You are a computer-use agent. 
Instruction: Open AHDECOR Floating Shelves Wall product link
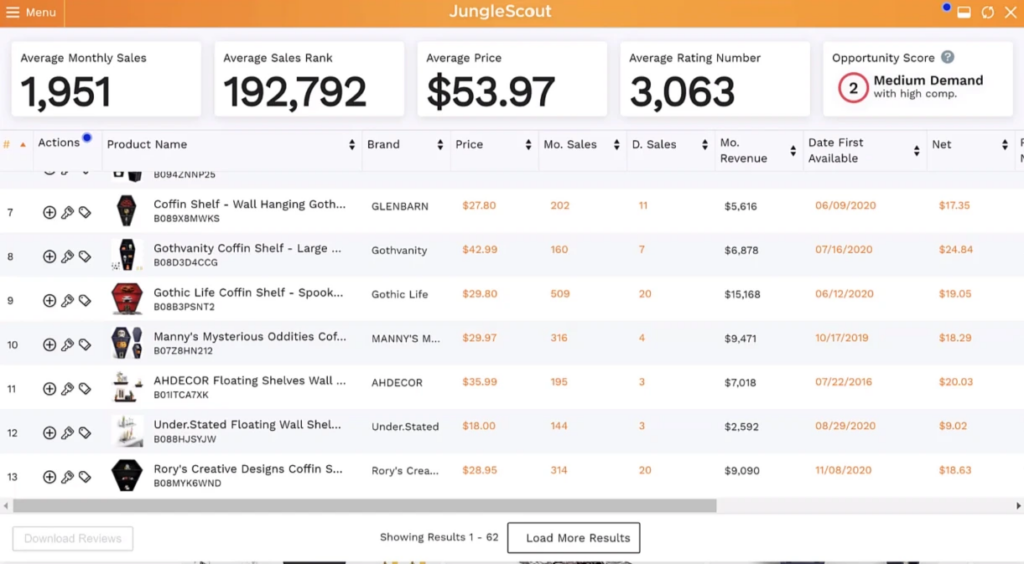pos(249,381)
